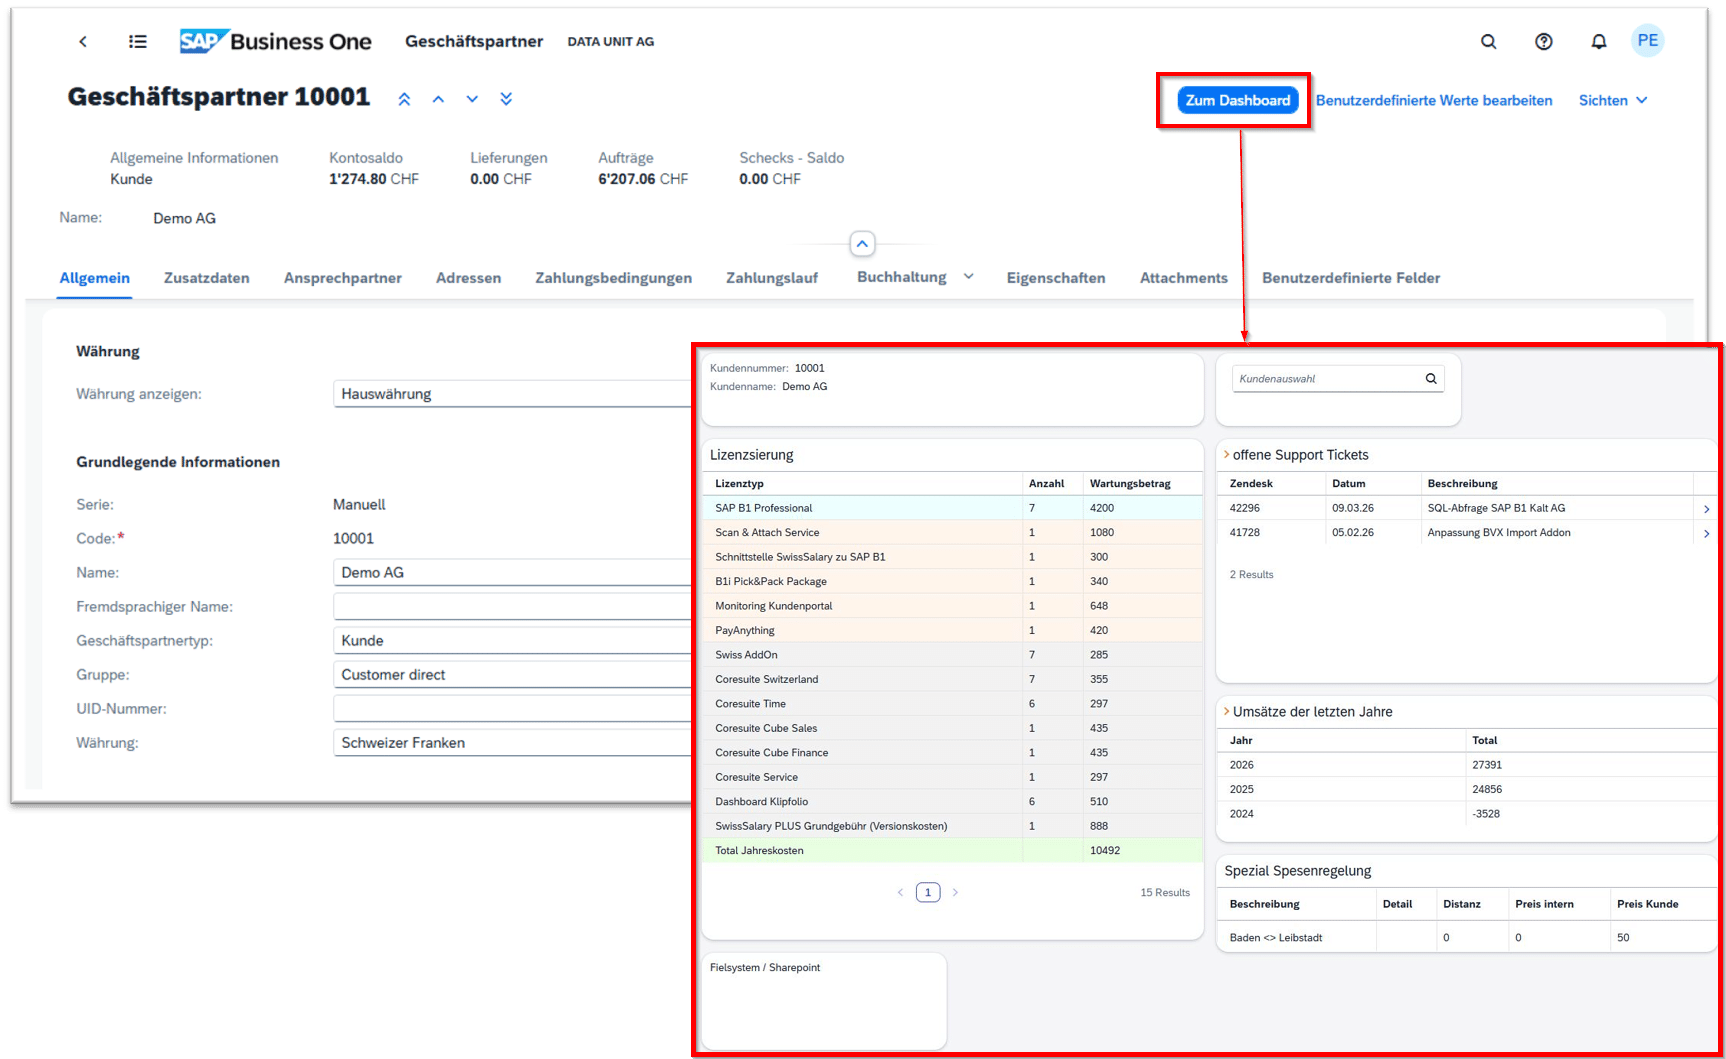The height and width of the screenshot is (1059, 1726).
Task: Click the UID-Nummer input field
Action: (x=512, y=708)
